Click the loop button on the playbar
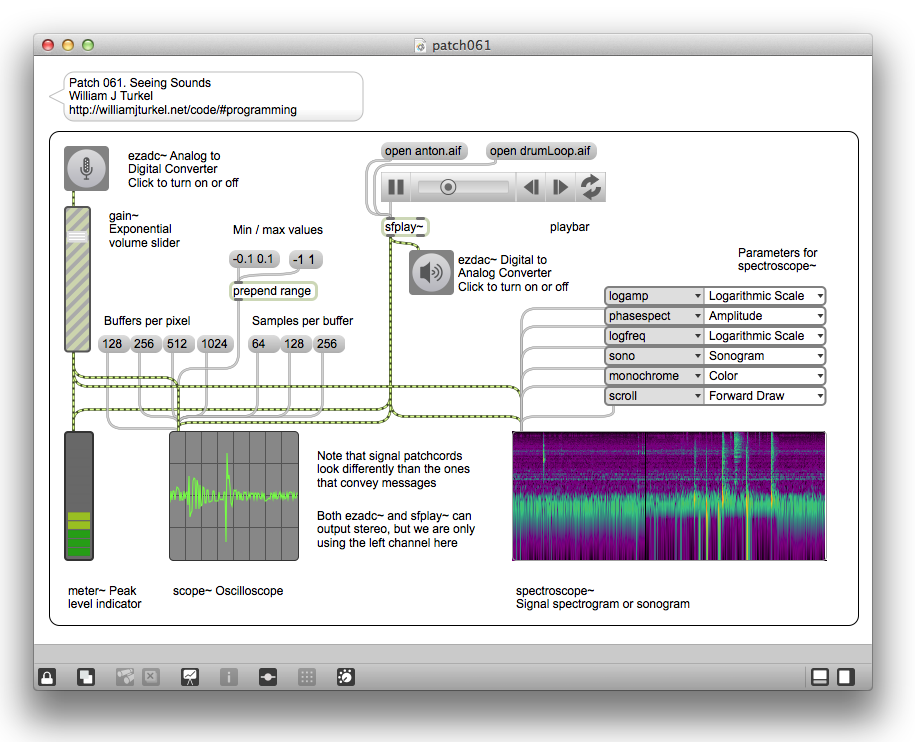This screenshot has width=915, height=742. 590,187
